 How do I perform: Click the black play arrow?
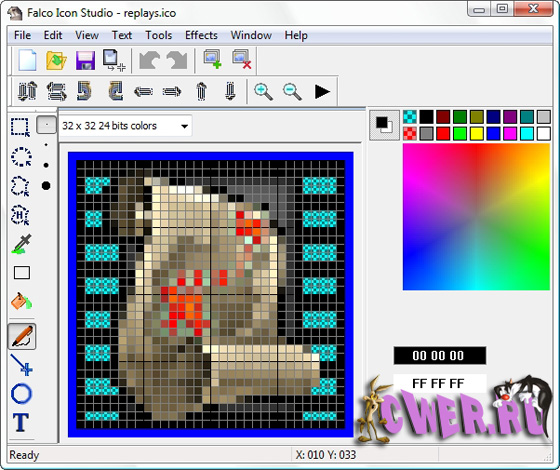[322, 91]
